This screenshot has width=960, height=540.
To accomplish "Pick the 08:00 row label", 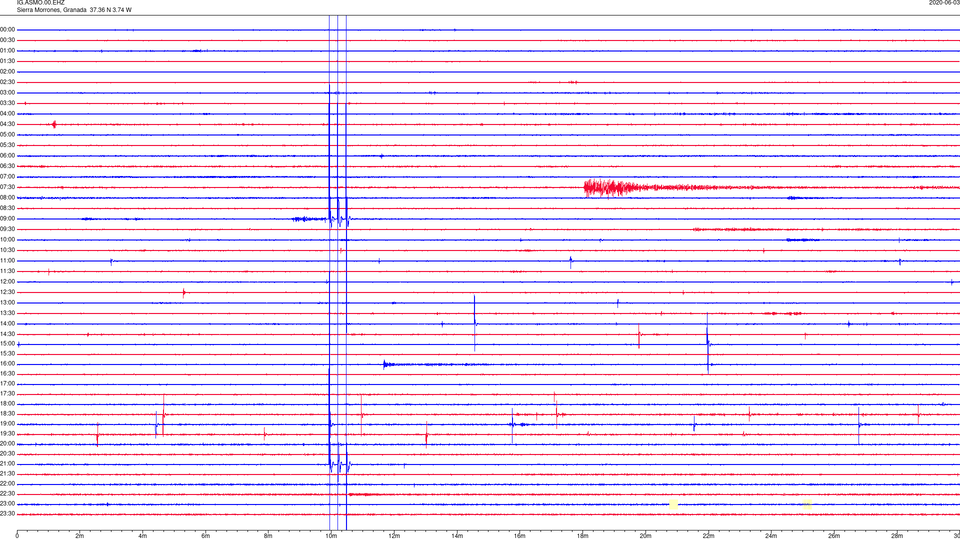I will (x=8, y=197).
